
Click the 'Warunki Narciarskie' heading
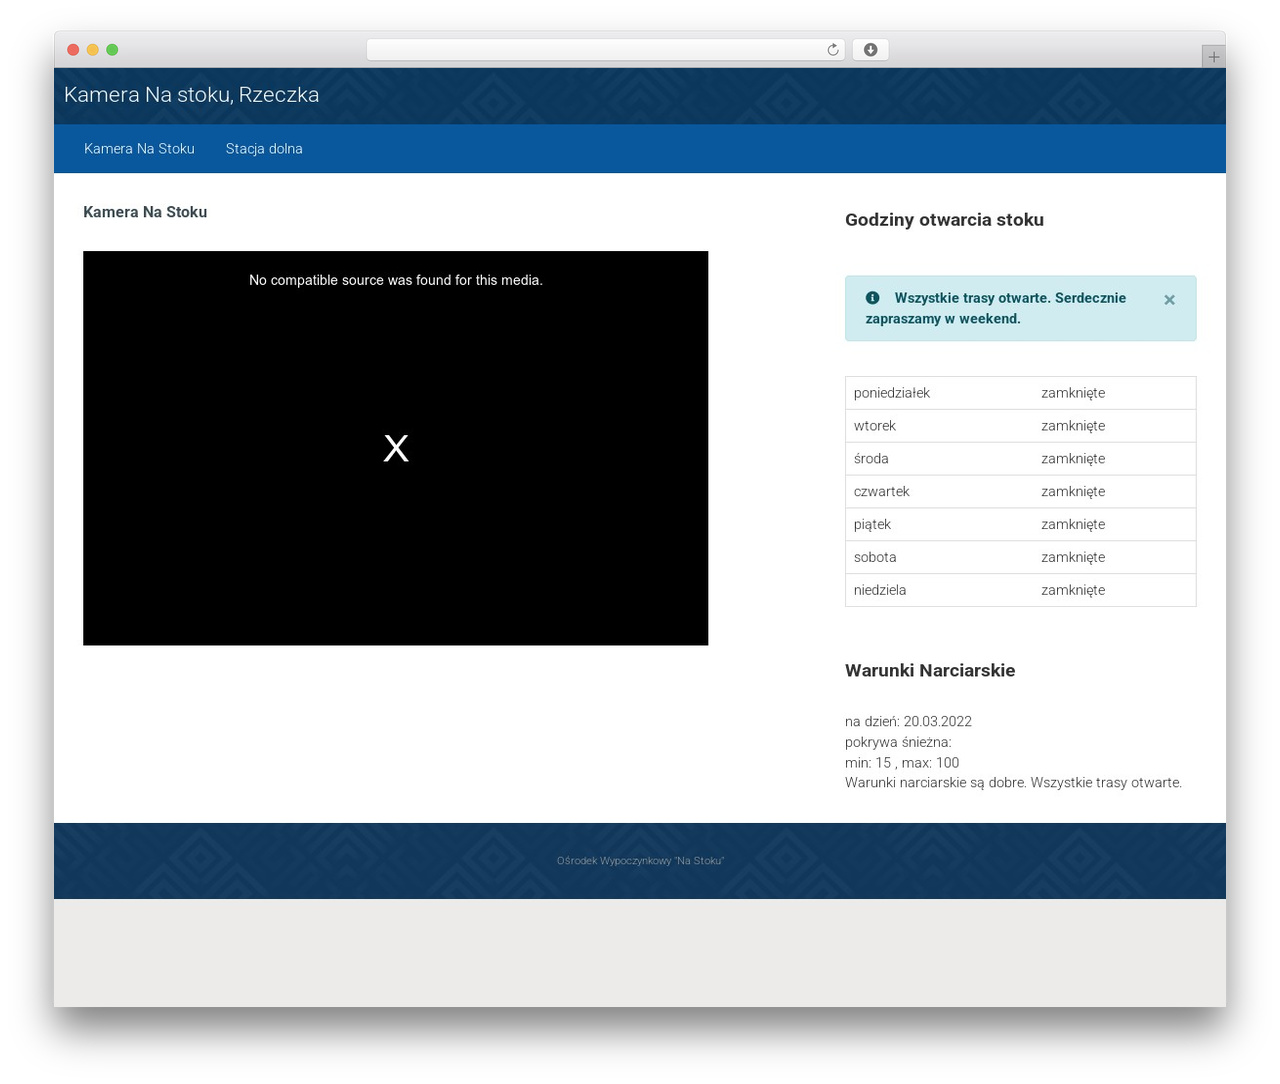[x=930, y=671]
